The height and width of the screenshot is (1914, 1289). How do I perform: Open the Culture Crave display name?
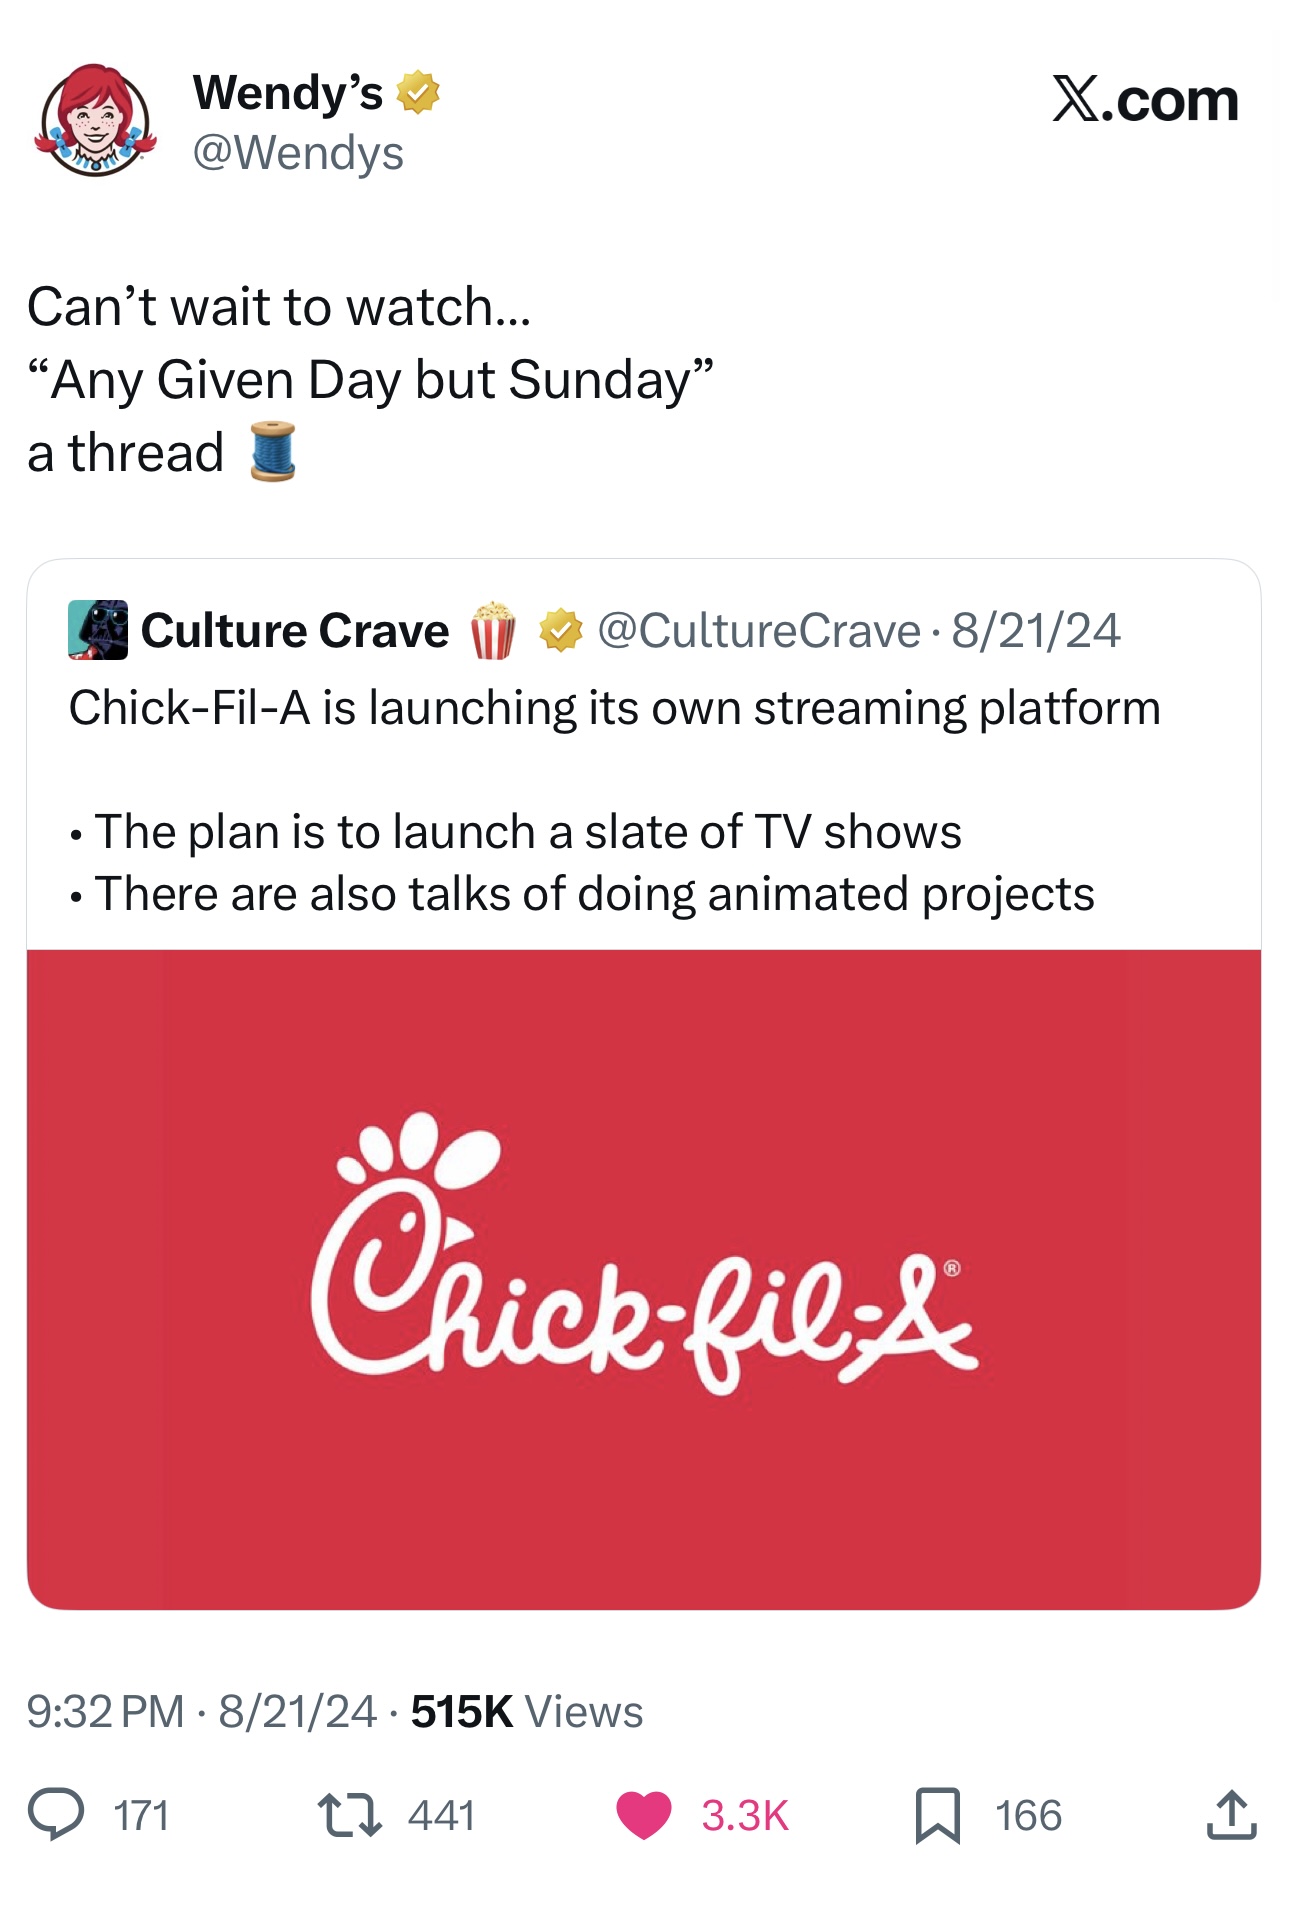295,631
